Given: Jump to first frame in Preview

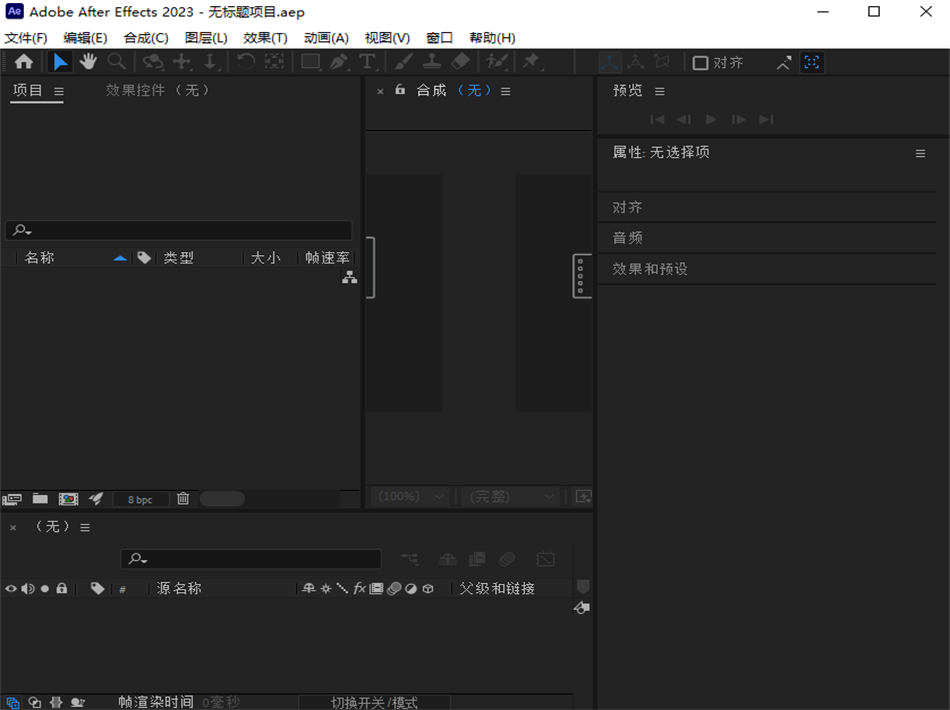Looking at the screenshot, I should coord(657,119).
